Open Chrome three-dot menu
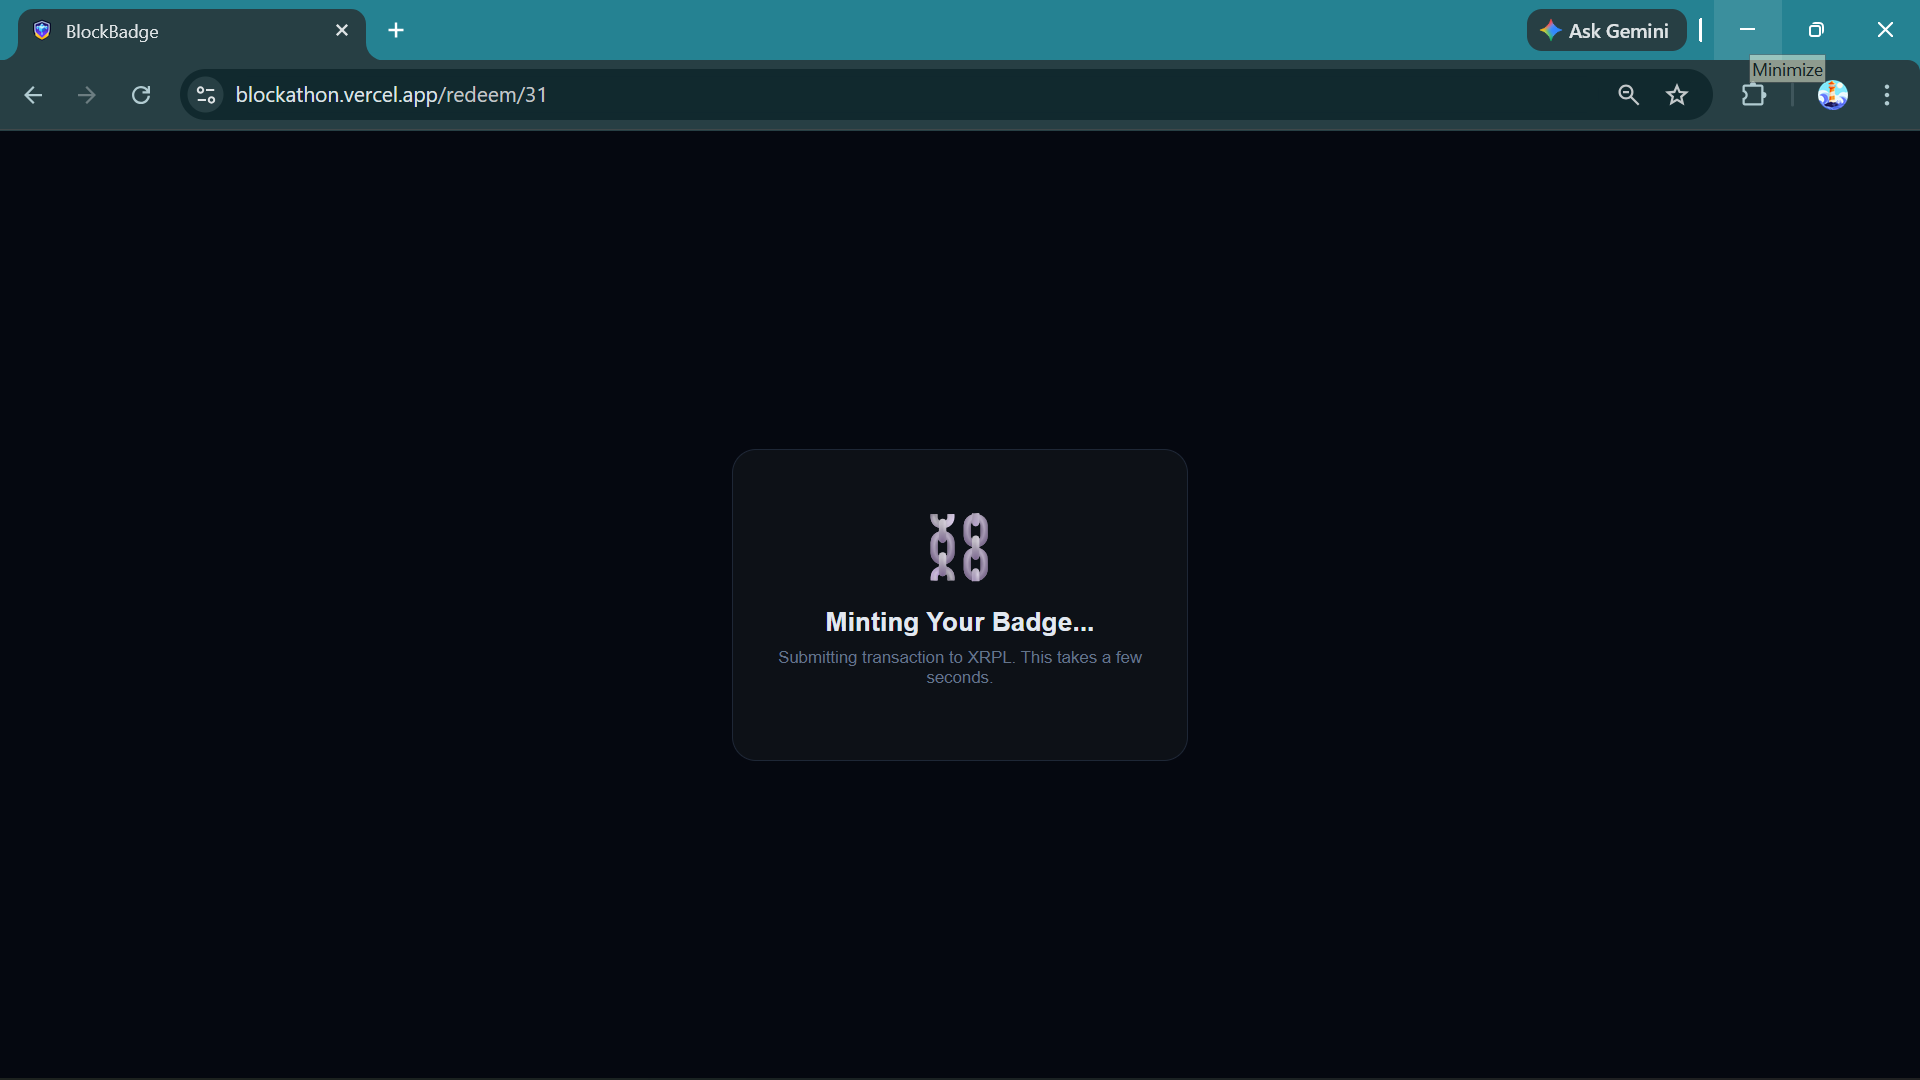 [x=1887, y=95]
